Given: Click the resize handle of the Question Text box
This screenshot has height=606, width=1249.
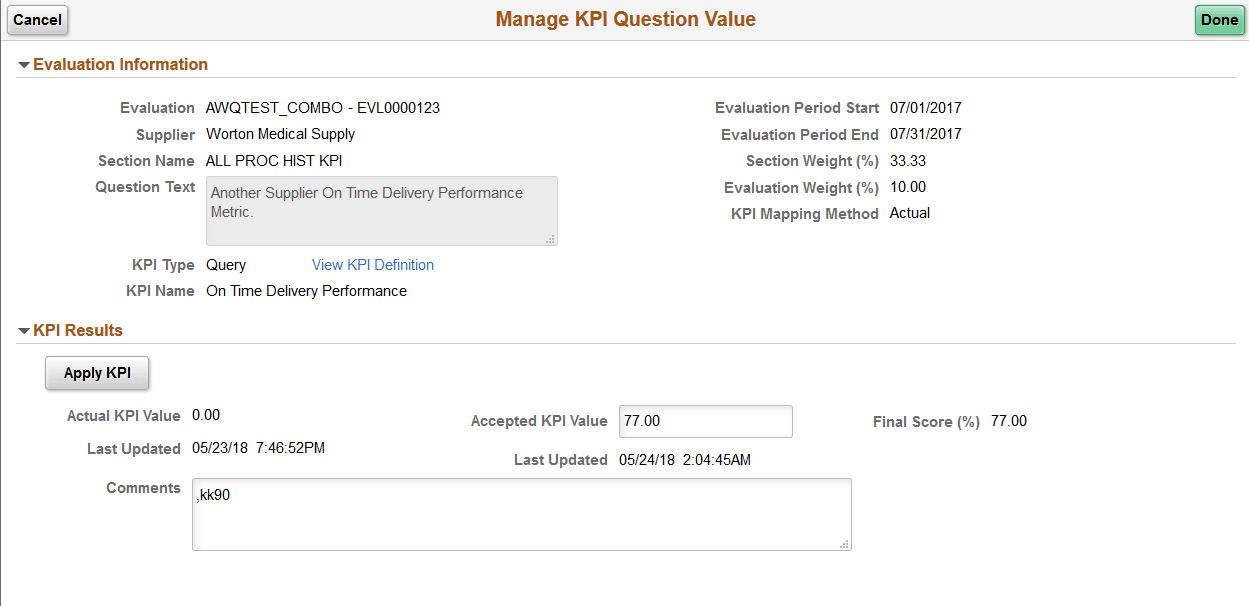Looking at the screenshot, I should [551, 240].
